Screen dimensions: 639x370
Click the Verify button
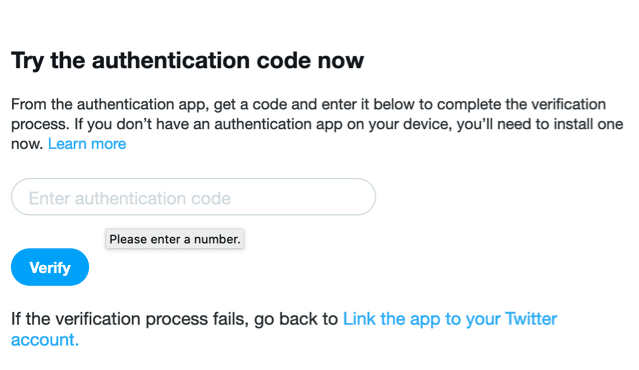tap(50, 267)
